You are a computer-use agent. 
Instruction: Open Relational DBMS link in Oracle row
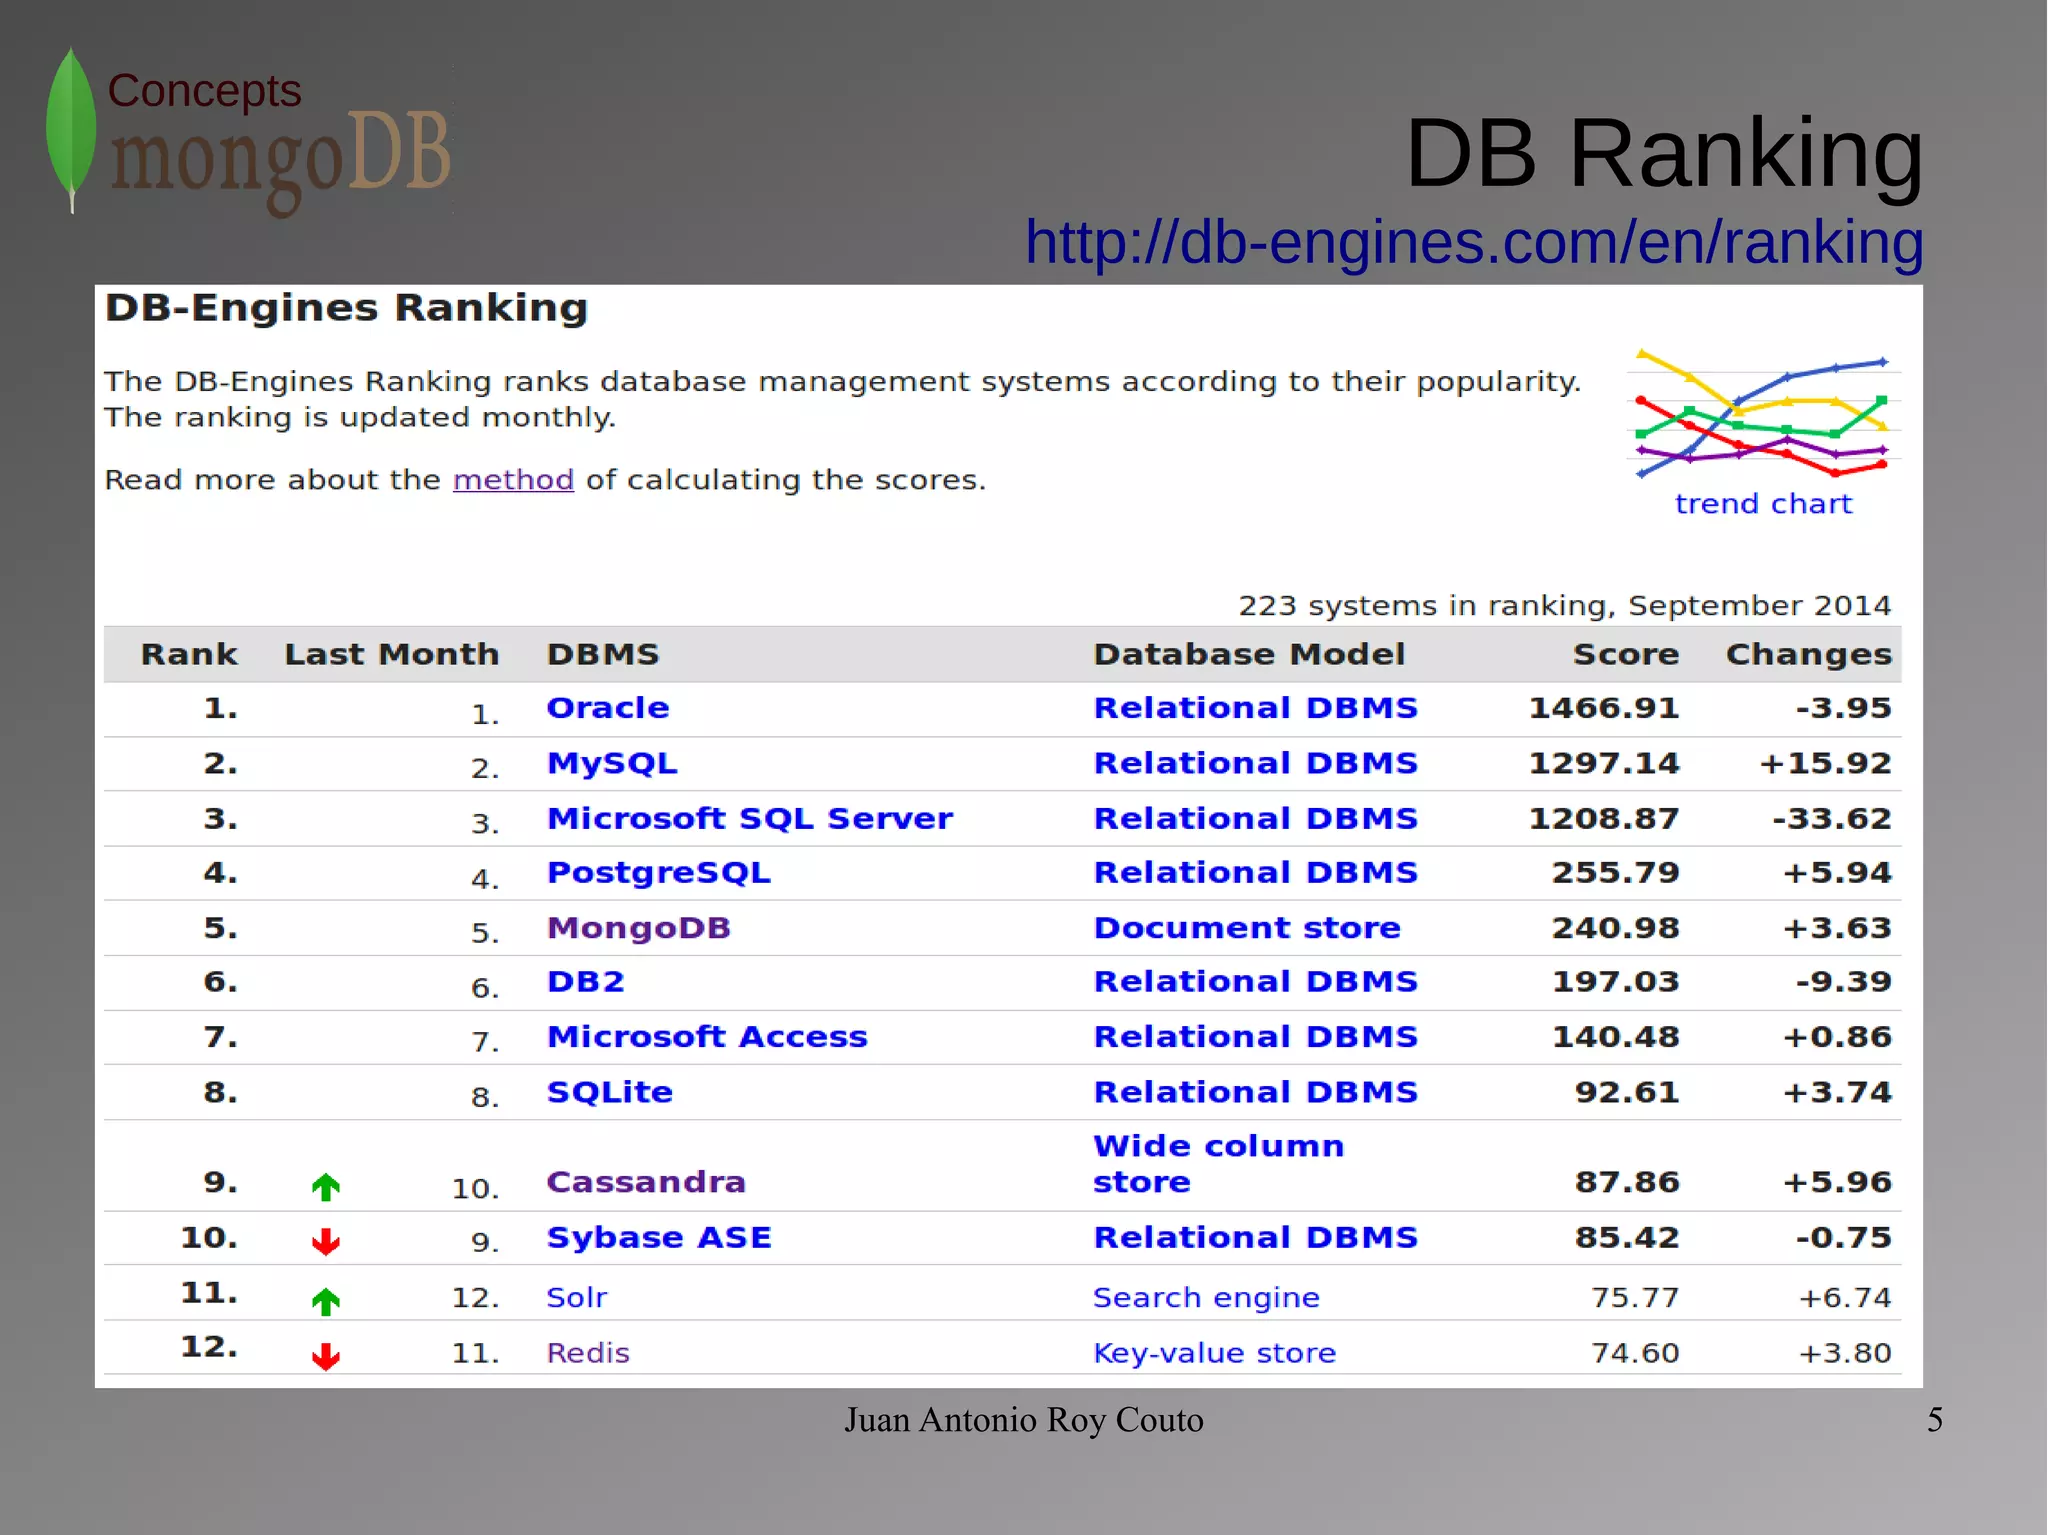(1256, 708)
